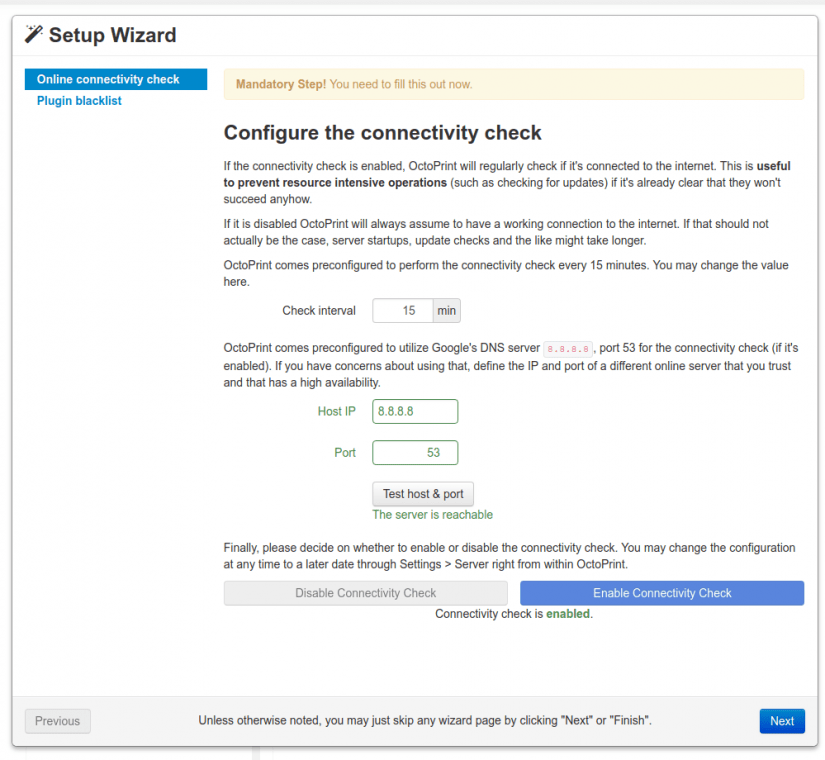This screenshot has width=825, height=760.
Task: Click the red 8.8.8.8 code snippet
Action: click(567, 349)
